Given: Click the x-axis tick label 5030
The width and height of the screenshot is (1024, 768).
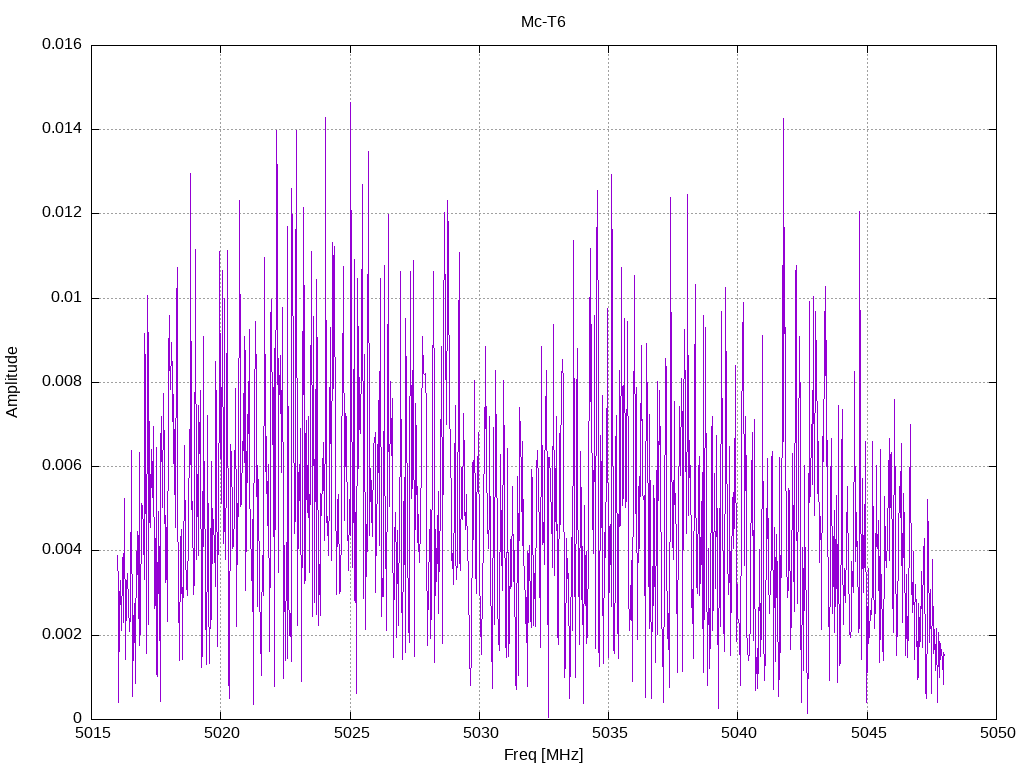Looking at the screenshot, I should click(x=480, y=733).
